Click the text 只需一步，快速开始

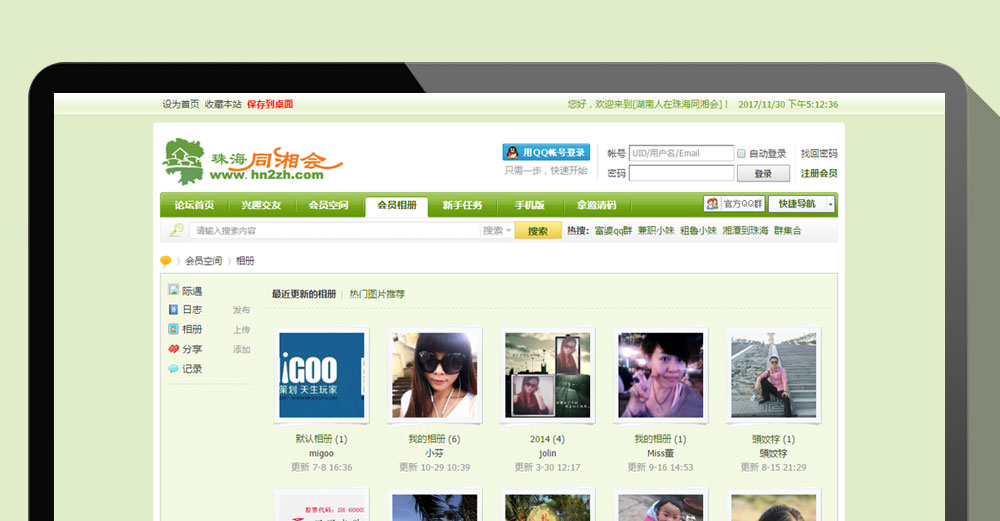click(546, 171)
